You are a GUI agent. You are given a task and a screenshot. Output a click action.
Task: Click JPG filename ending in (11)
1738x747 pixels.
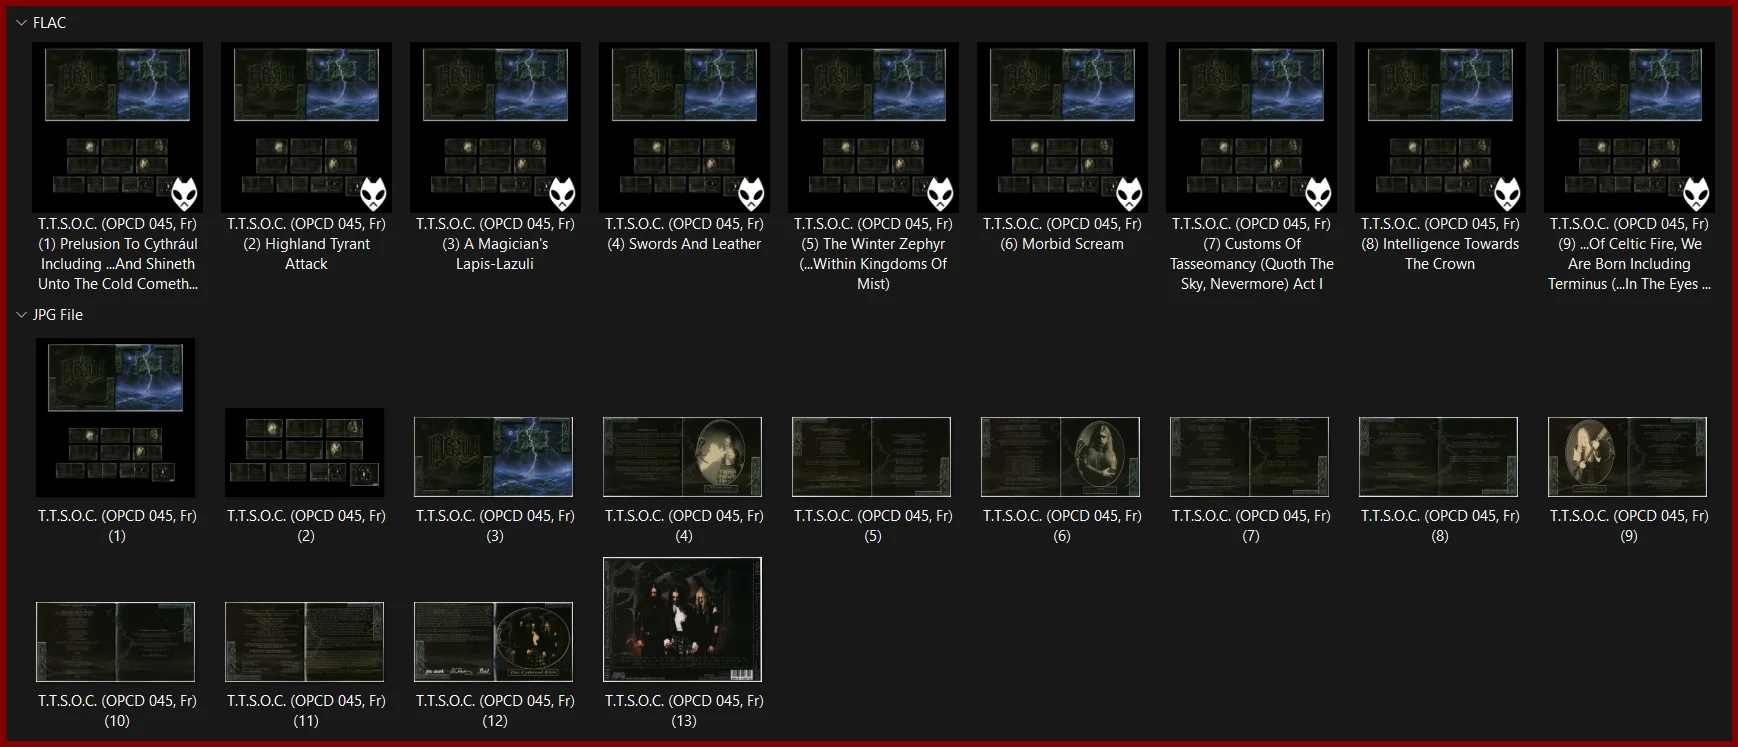pos(306,711)
